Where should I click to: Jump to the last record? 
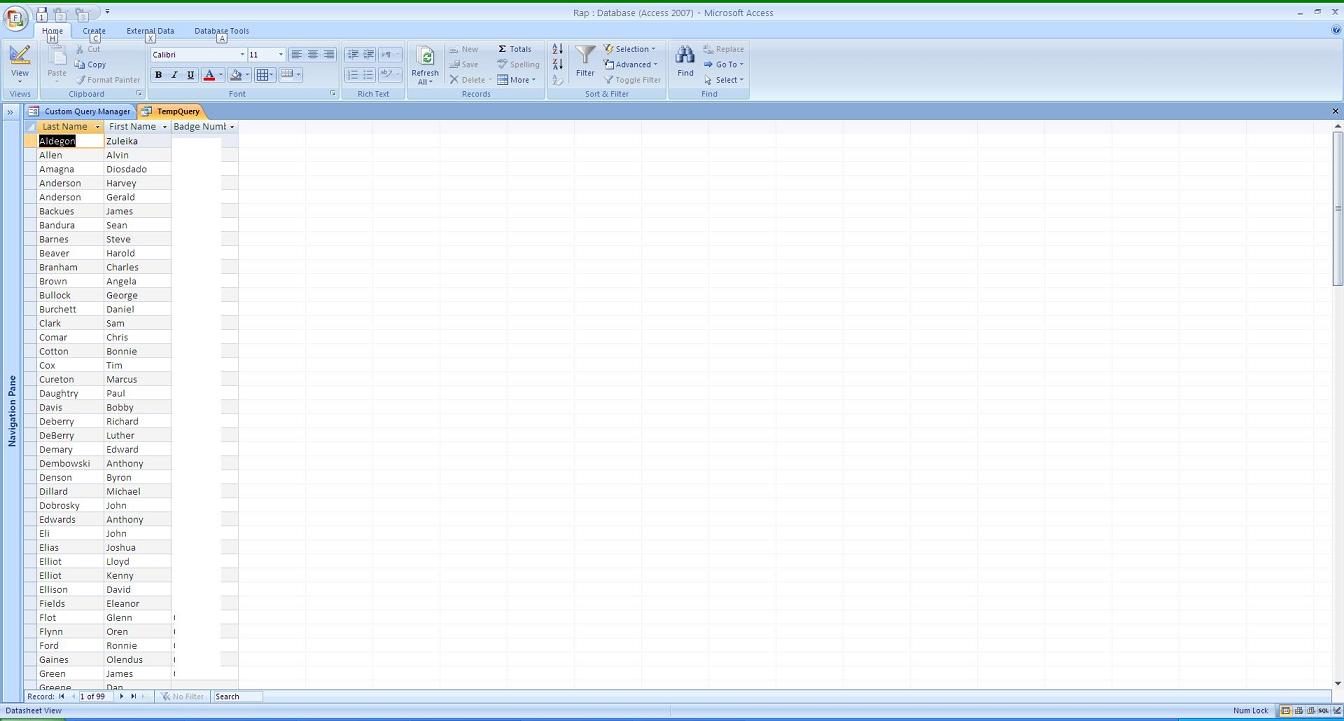point(134,697)
